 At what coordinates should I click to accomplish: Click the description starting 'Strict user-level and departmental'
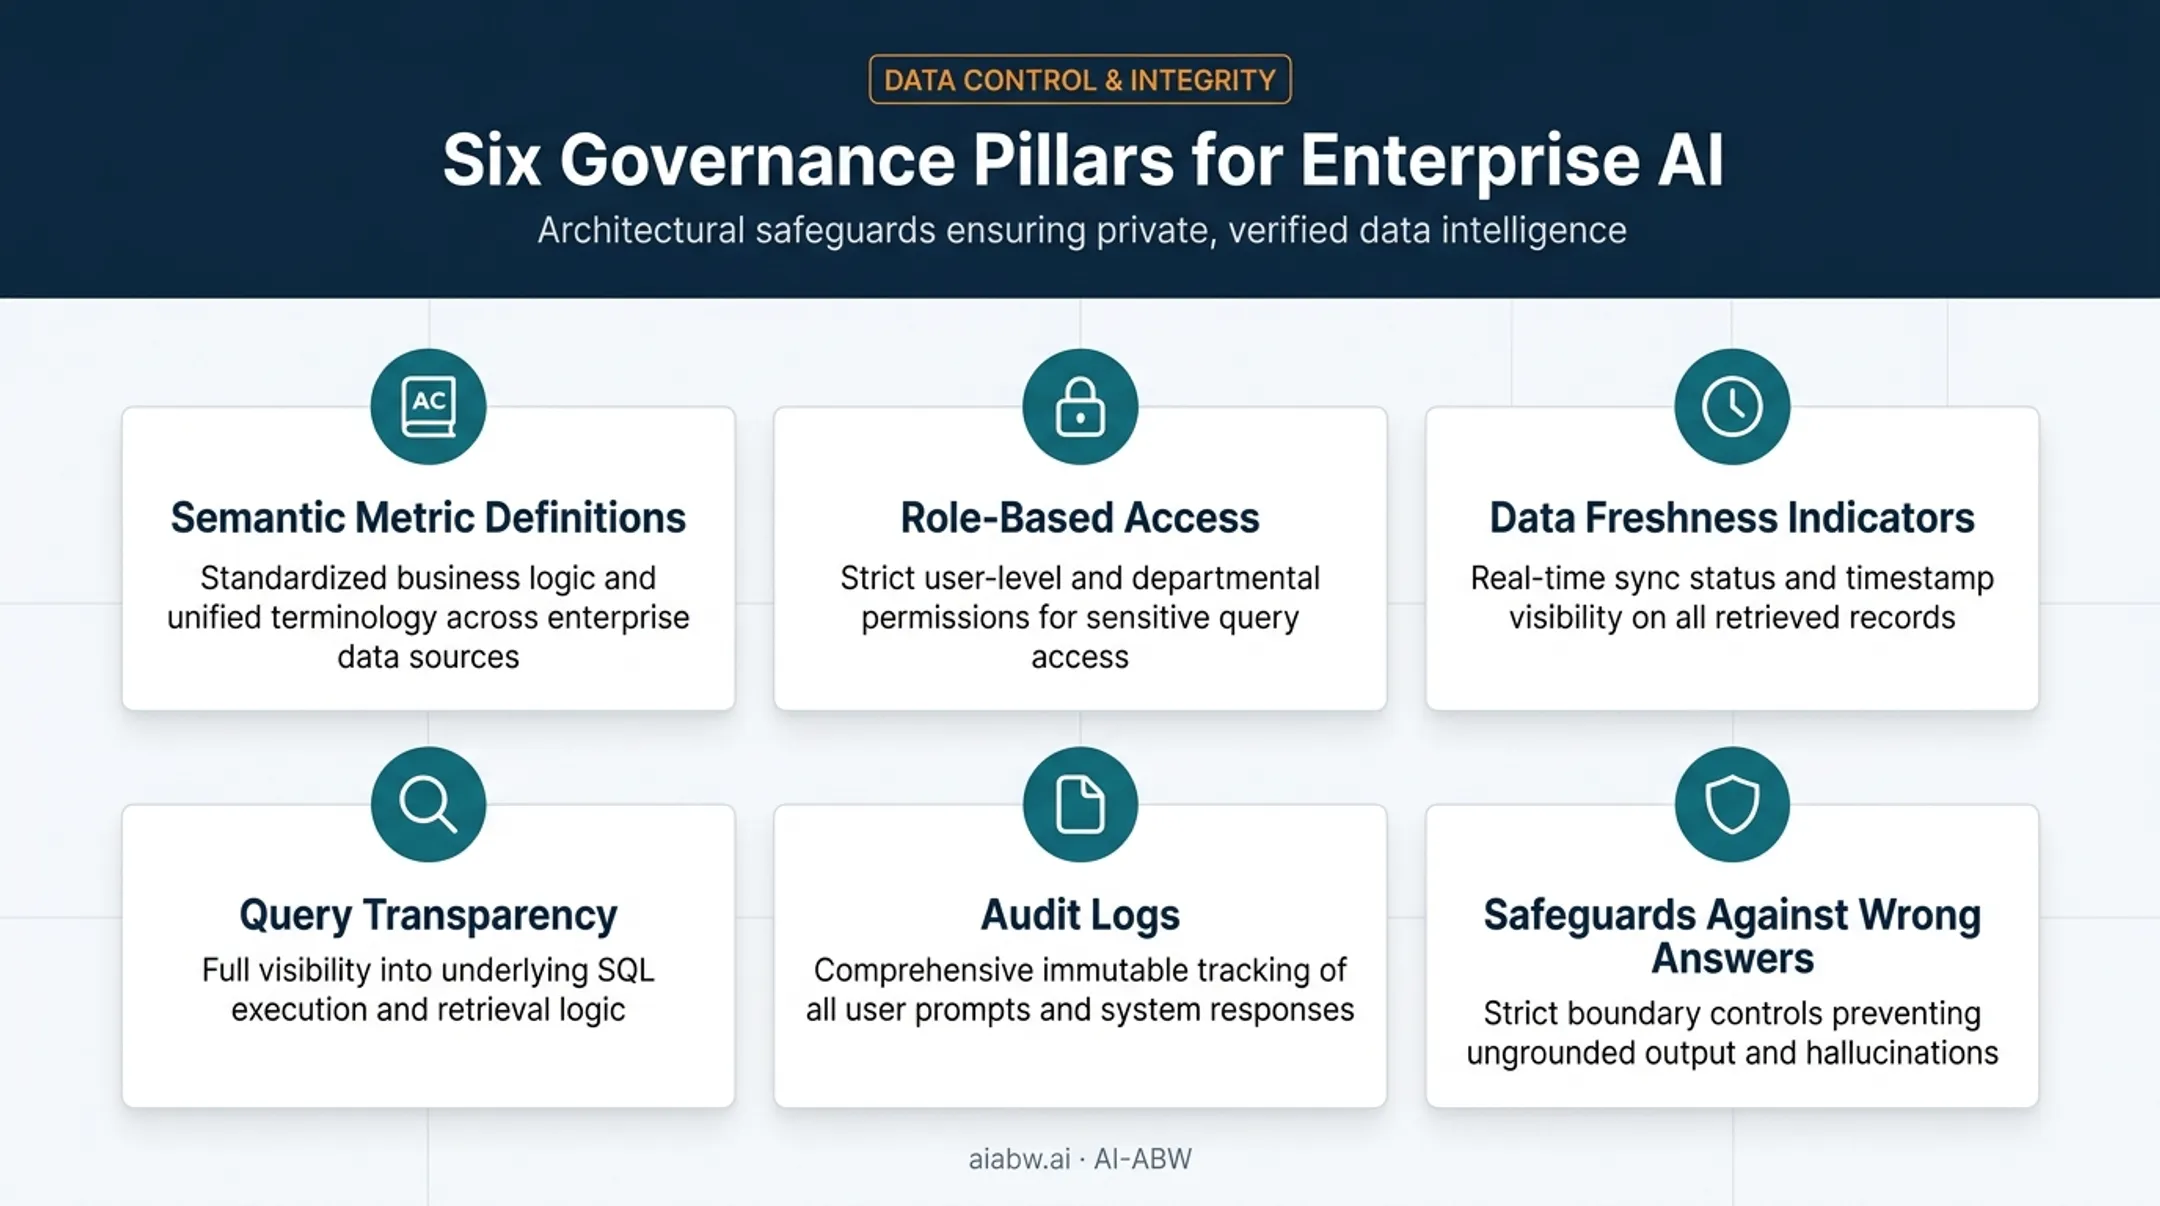pyautogui.click(x=1080, y=617)
